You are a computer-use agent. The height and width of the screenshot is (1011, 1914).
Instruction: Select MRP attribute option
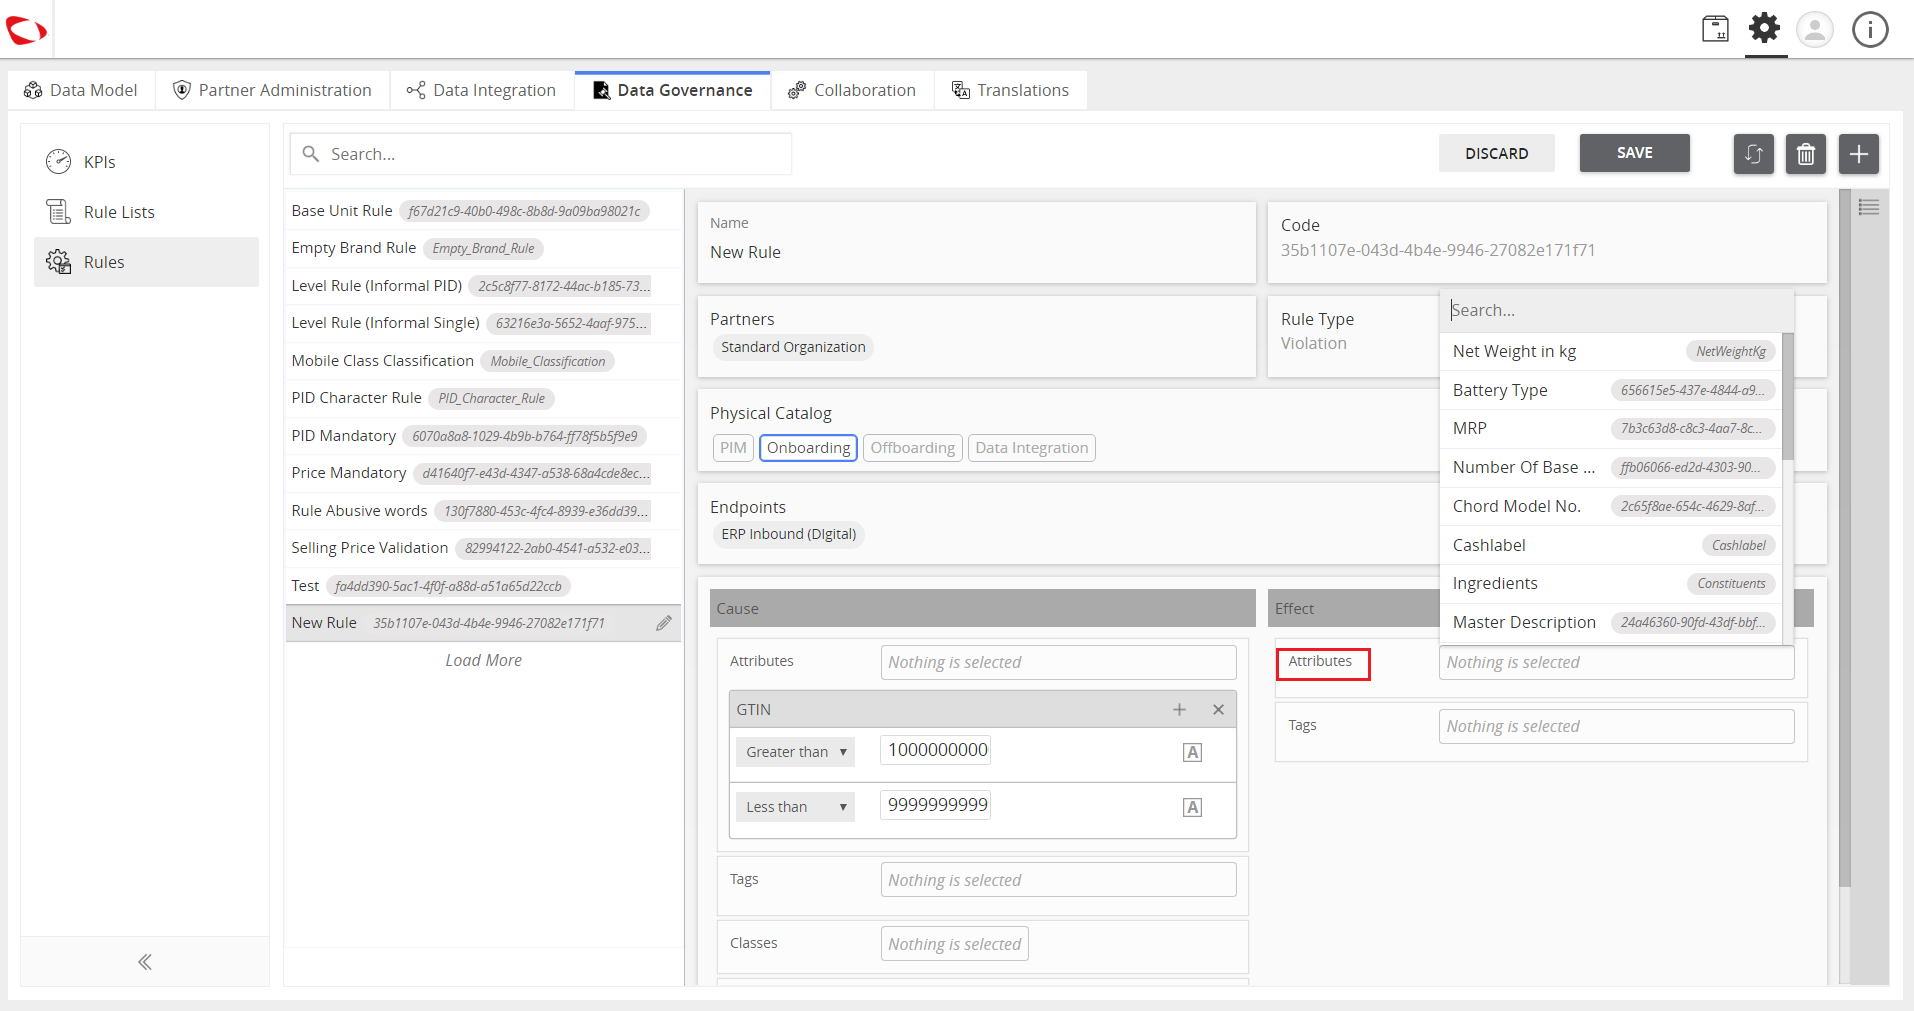[x=1611, y=428]
